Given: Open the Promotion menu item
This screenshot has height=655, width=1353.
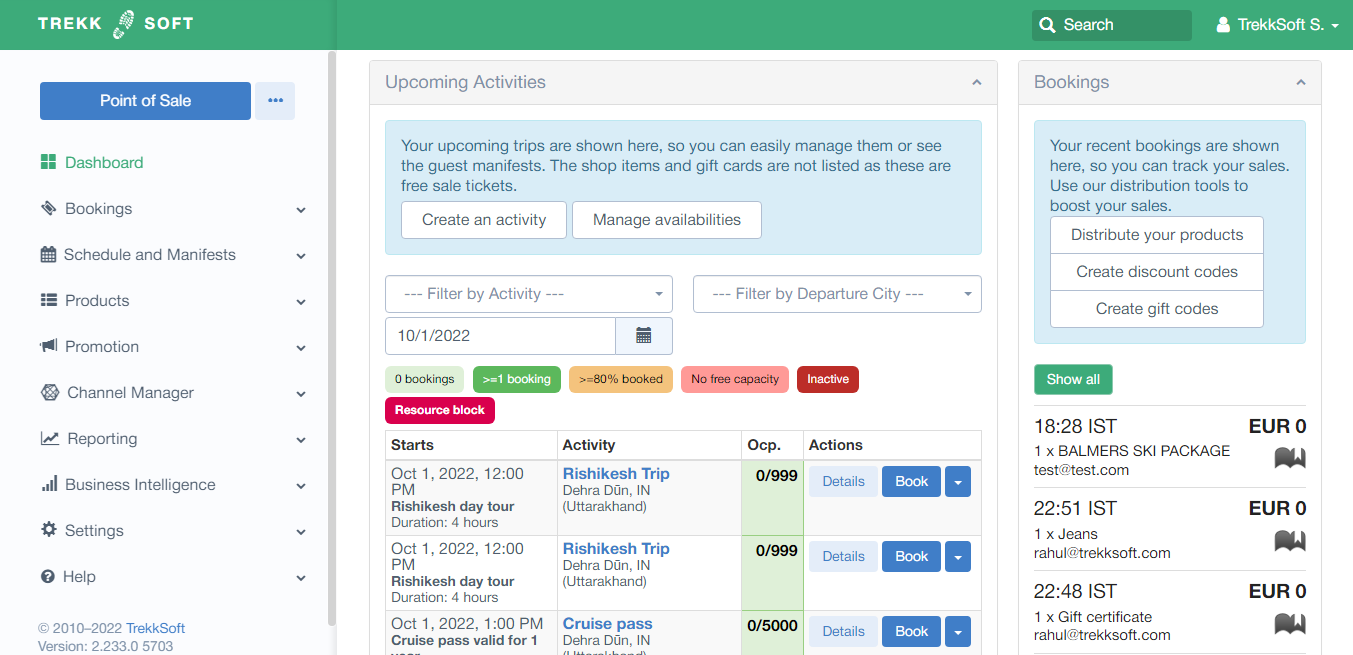Looking at the screenshot, I should (102, 346).
